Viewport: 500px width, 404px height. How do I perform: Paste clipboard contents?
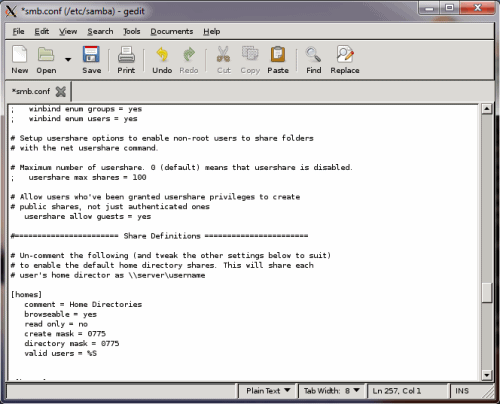tap(278, 54)
